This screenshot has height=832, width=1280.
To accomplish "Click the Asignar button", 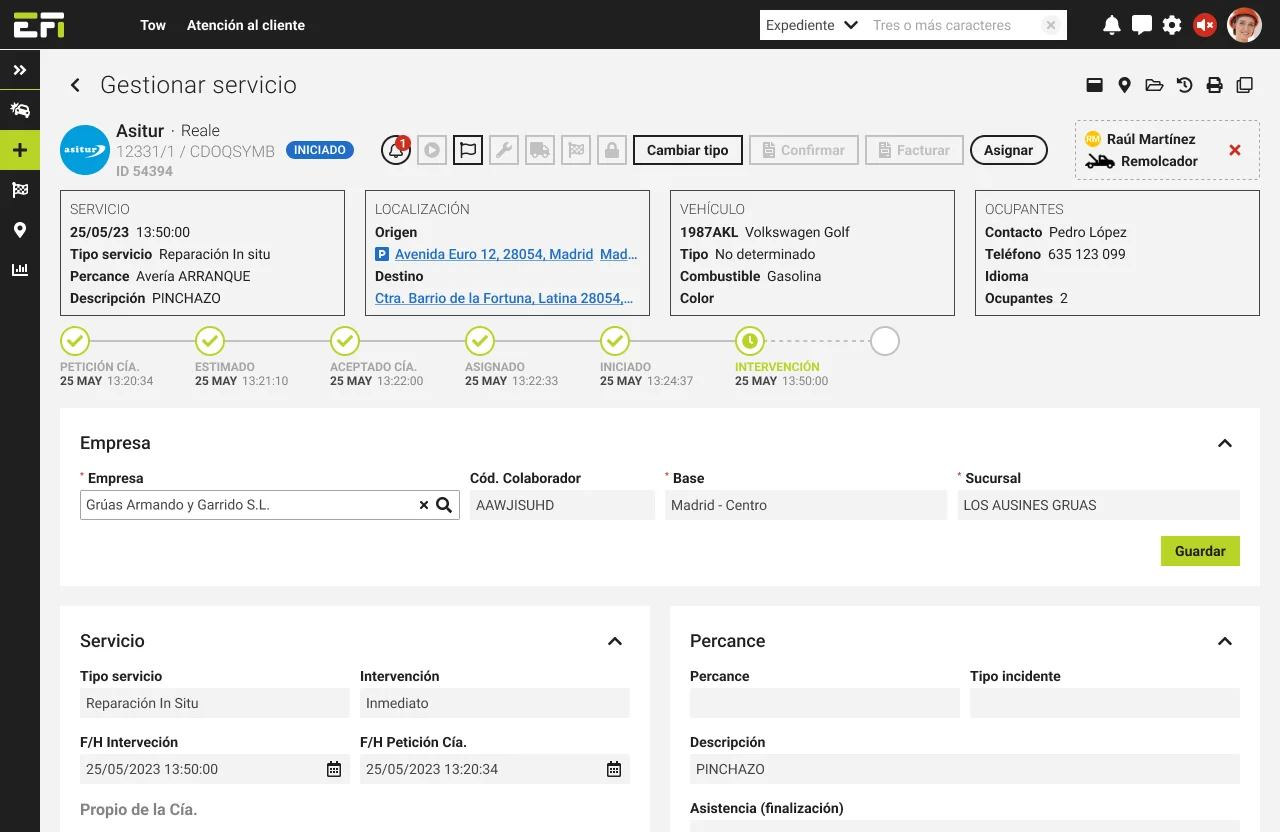I will click(x=1009, y=150).
